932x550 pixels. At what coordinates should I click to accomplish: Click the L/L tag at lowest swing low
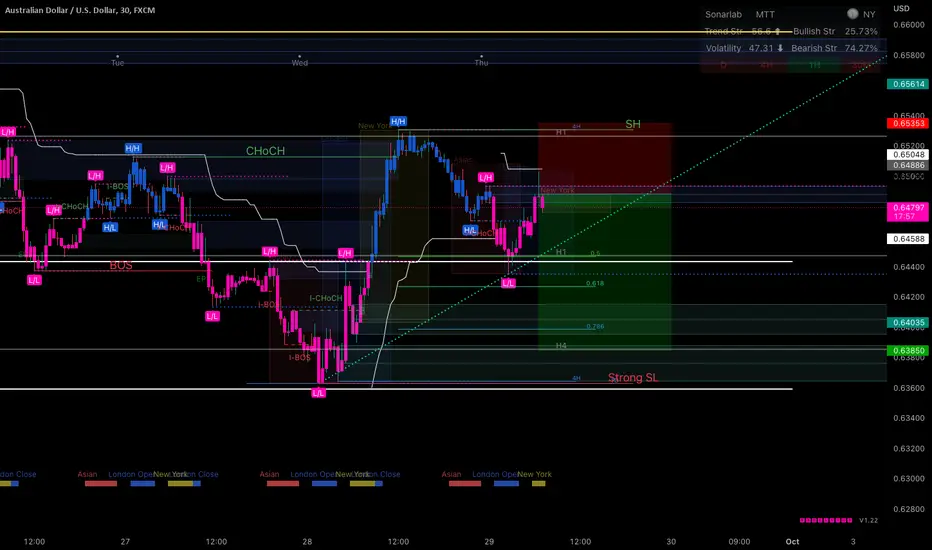click(319, 393)
